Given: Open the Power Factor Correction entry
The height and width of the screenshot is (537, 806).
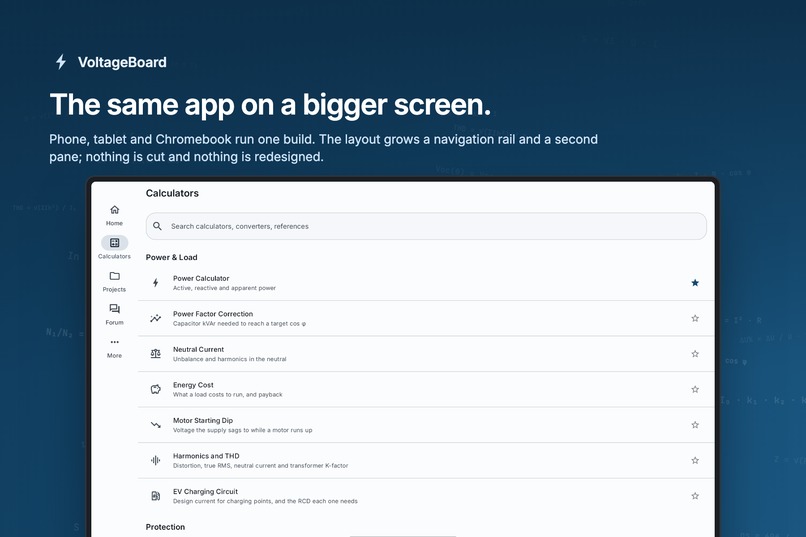Looking at the screenshot, I should point(426,318).
